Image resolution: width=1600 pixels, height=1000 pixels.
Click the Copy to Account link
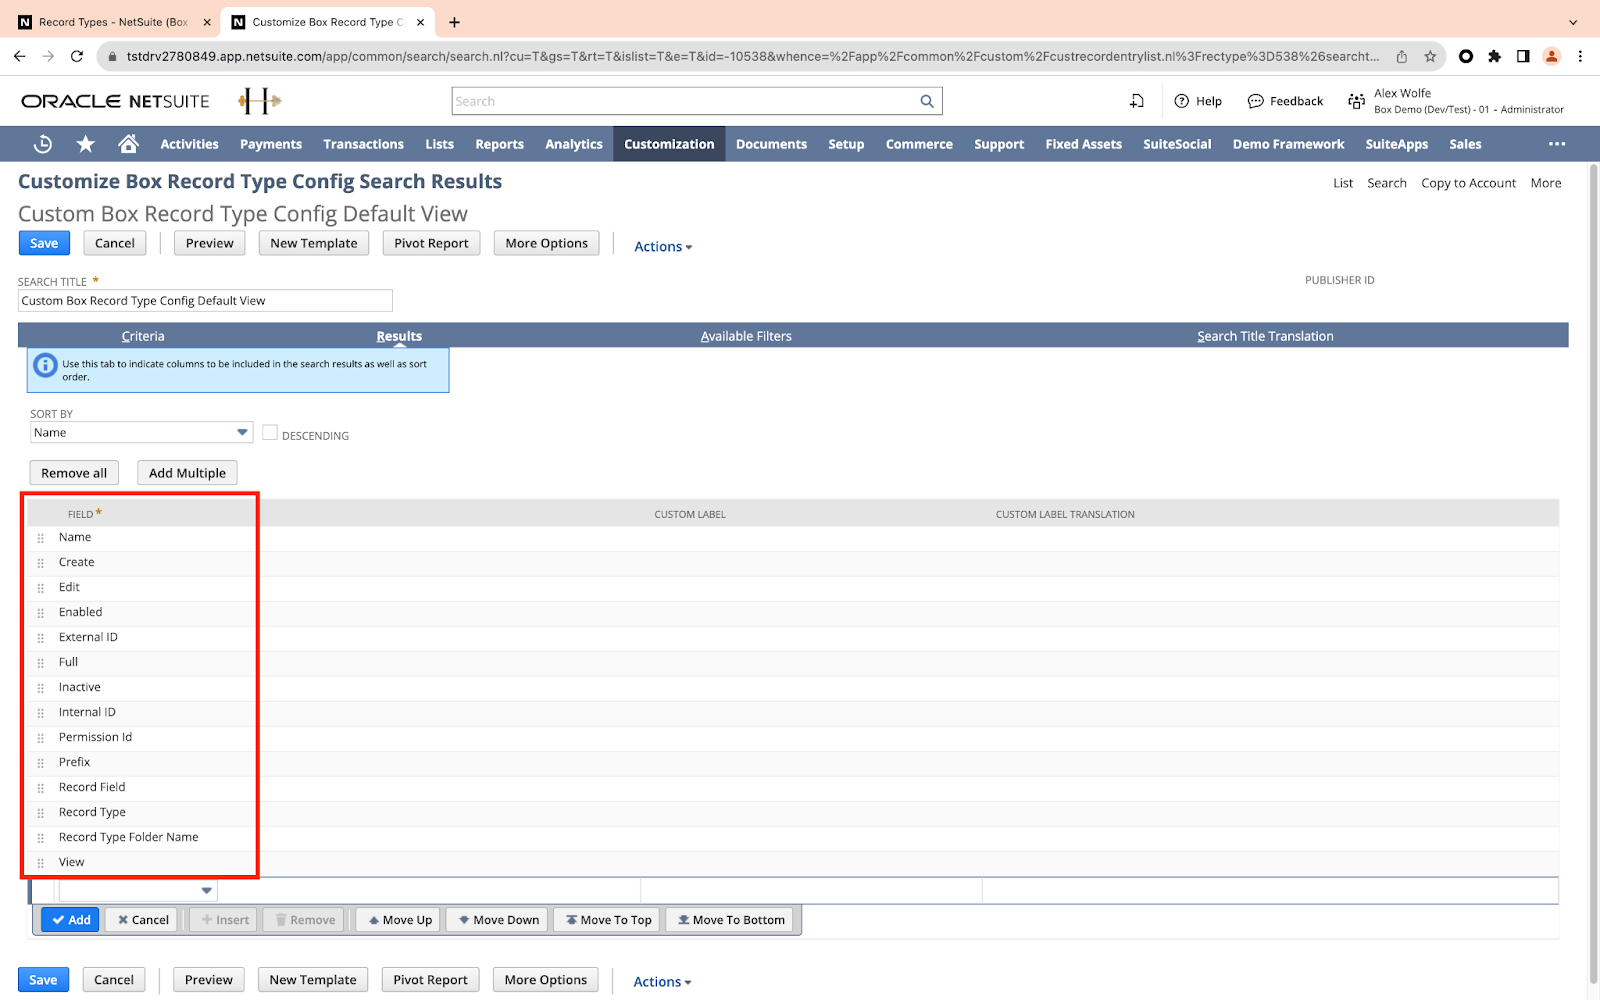click(1468, 183)
